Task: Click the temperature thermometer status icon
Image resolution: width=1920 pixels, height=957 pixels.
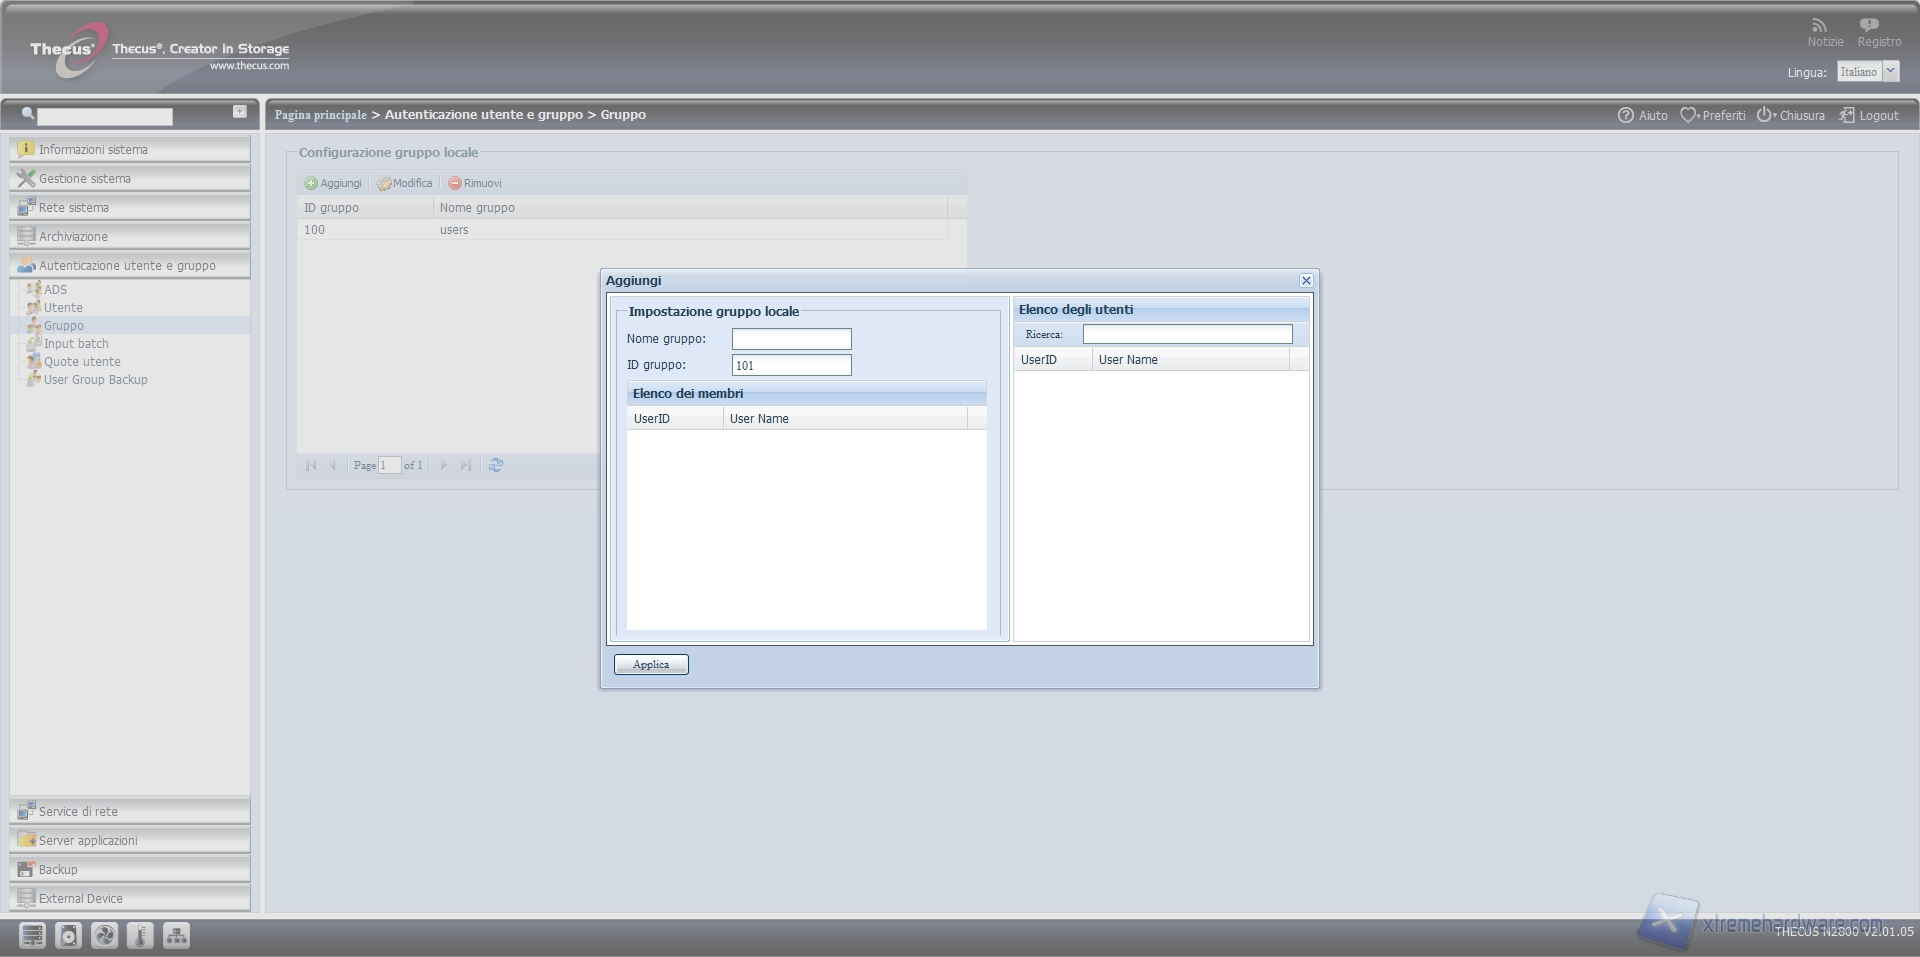Action: coord(140,935)
